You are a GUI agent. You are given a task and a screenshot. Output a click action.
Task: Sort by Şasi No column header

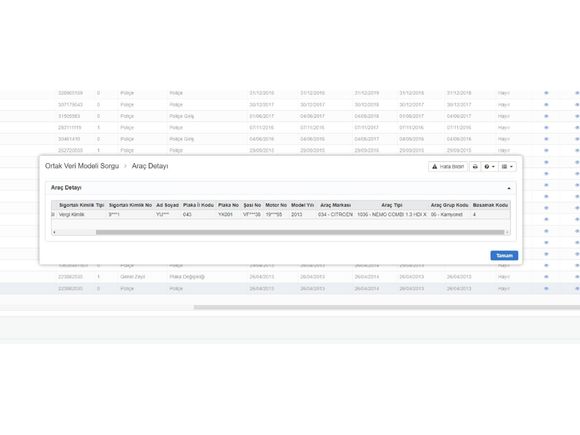pos(252,205)
